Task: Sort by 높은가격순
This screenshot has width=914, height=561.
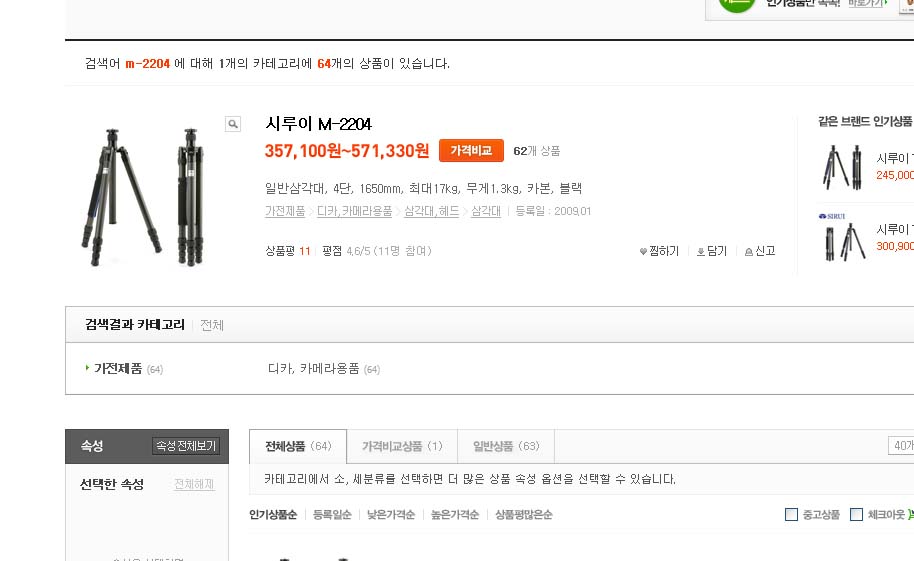Action: [x=455, y=514]
